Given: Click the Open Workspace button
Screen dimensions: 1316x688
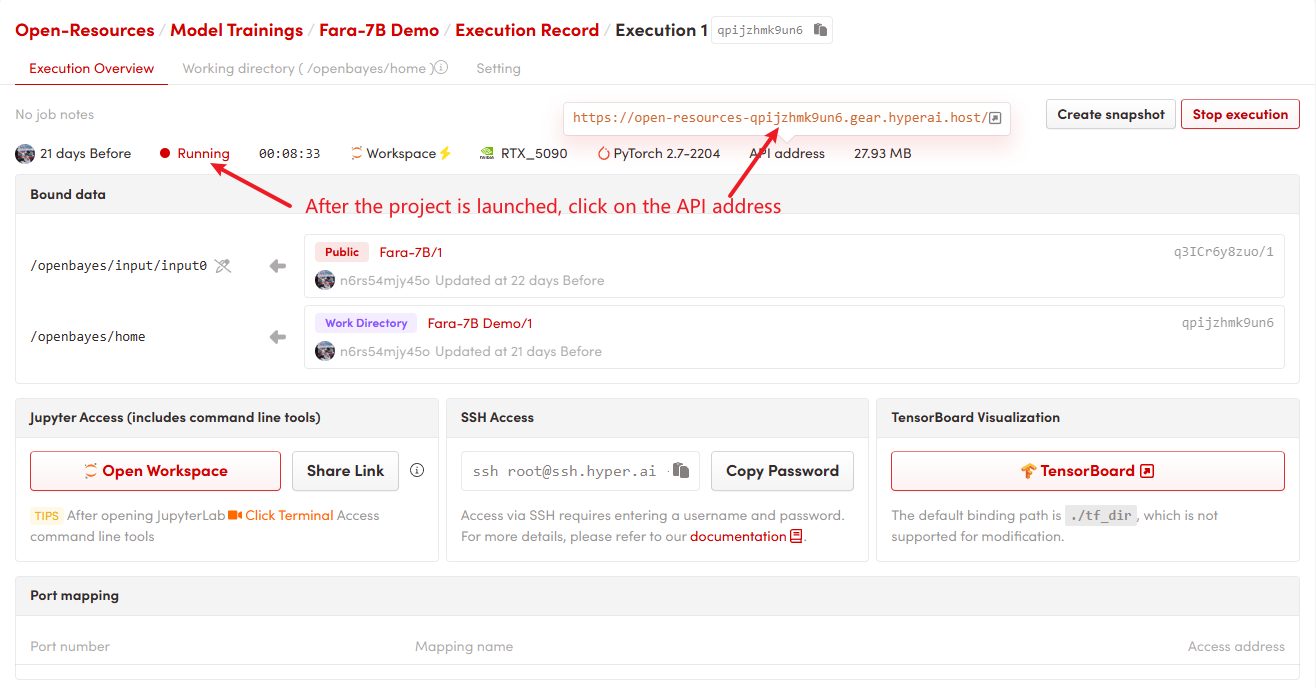Looking at the screenshot, I should point(155,471).
